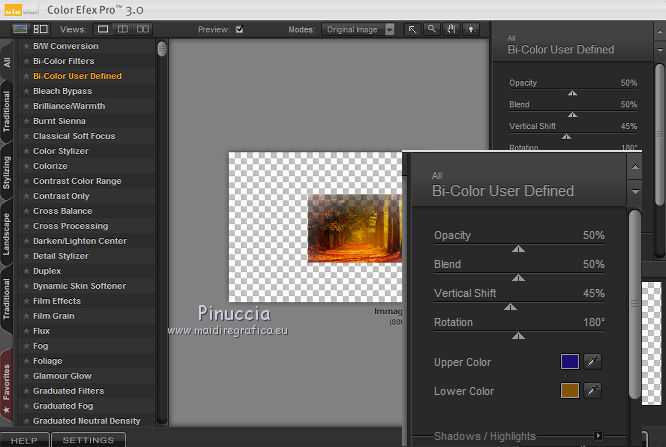This screenshot has height=447, width=666.
Task: Click the HELP button
Action: [24, 440]
